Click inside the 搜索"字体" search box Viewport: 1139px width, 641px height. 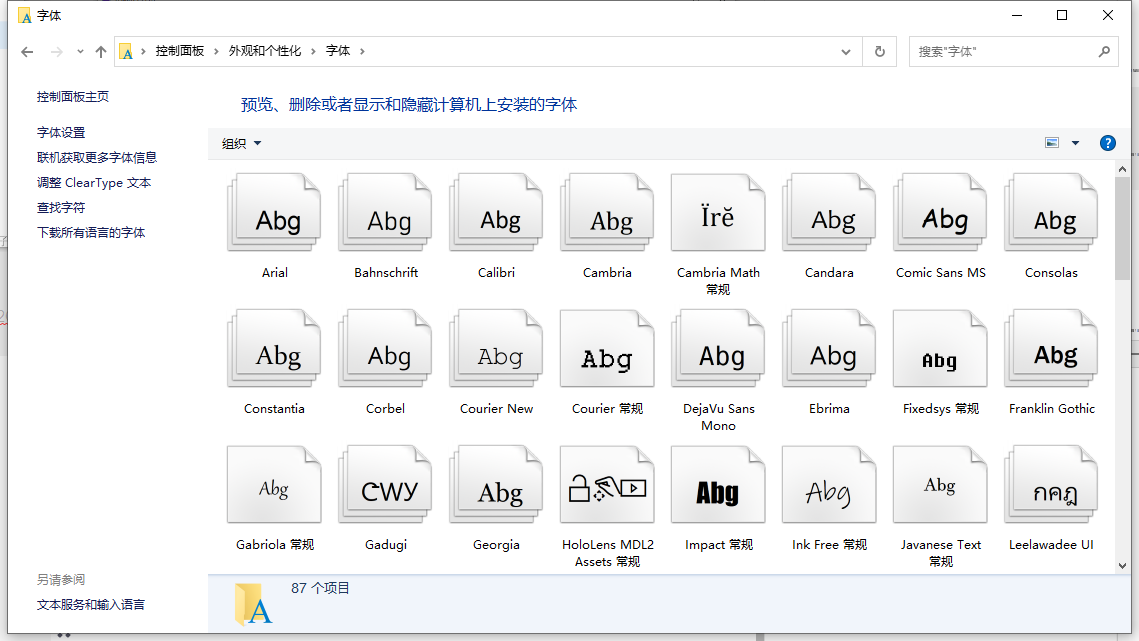(x=1000, y=51)
